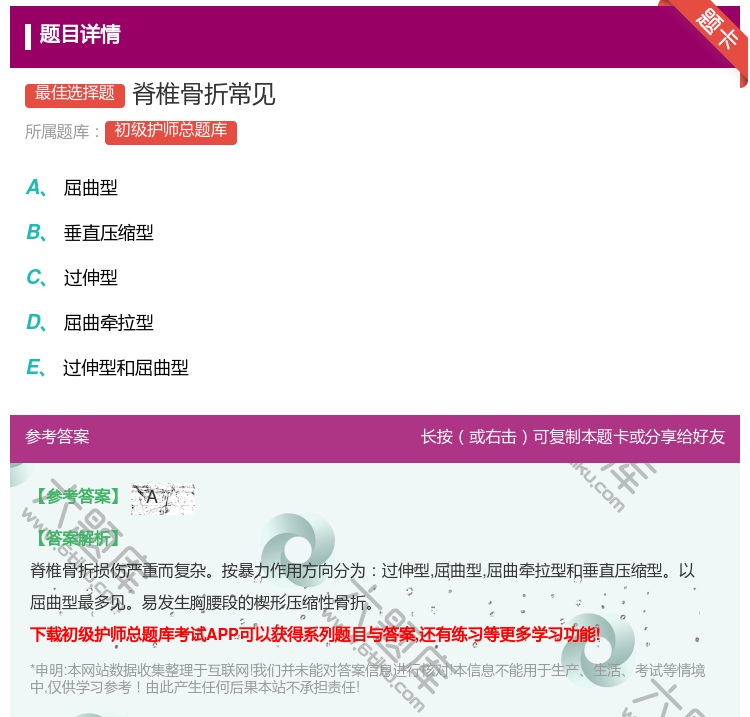
Task: Click the 【参考答案】 green label
Action: [x=79, y=497]
